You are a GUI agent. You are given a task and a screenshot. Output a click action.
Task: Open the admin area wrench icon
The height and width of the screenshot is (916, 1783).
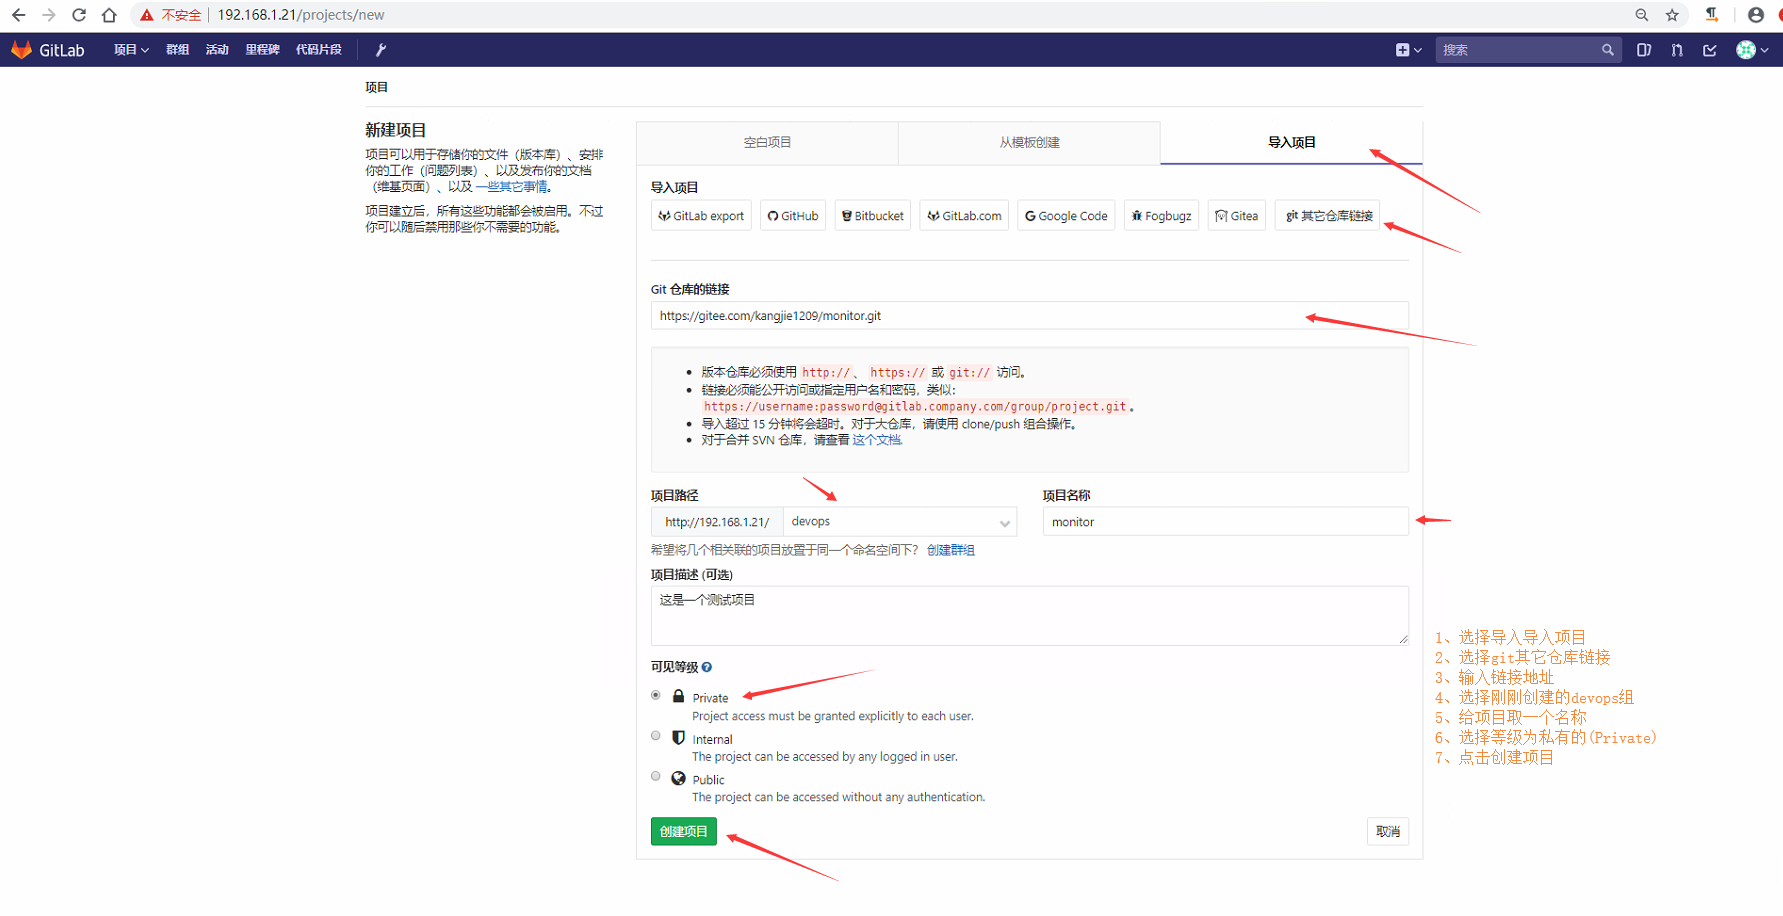(381, 50)
